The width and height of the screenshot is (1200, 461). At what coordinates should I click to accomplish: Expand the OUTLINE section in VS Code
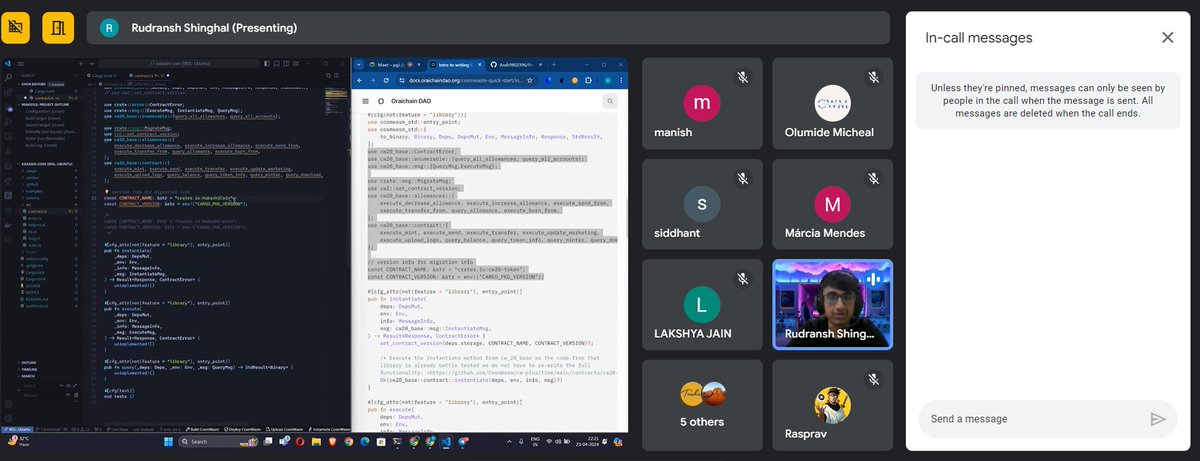[x=28, y=362]
